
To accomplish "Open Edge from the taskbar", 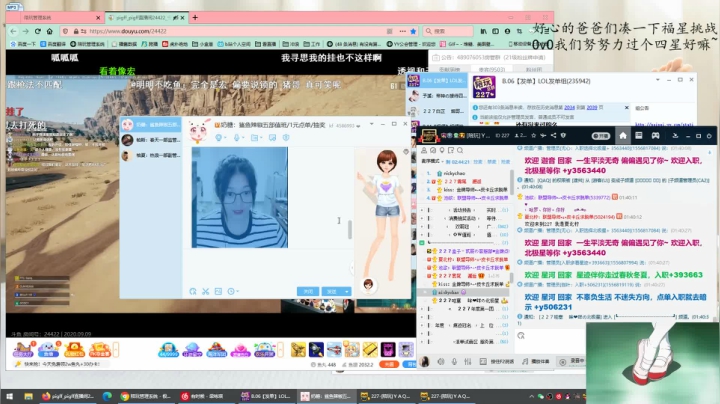I will point(107,396).
